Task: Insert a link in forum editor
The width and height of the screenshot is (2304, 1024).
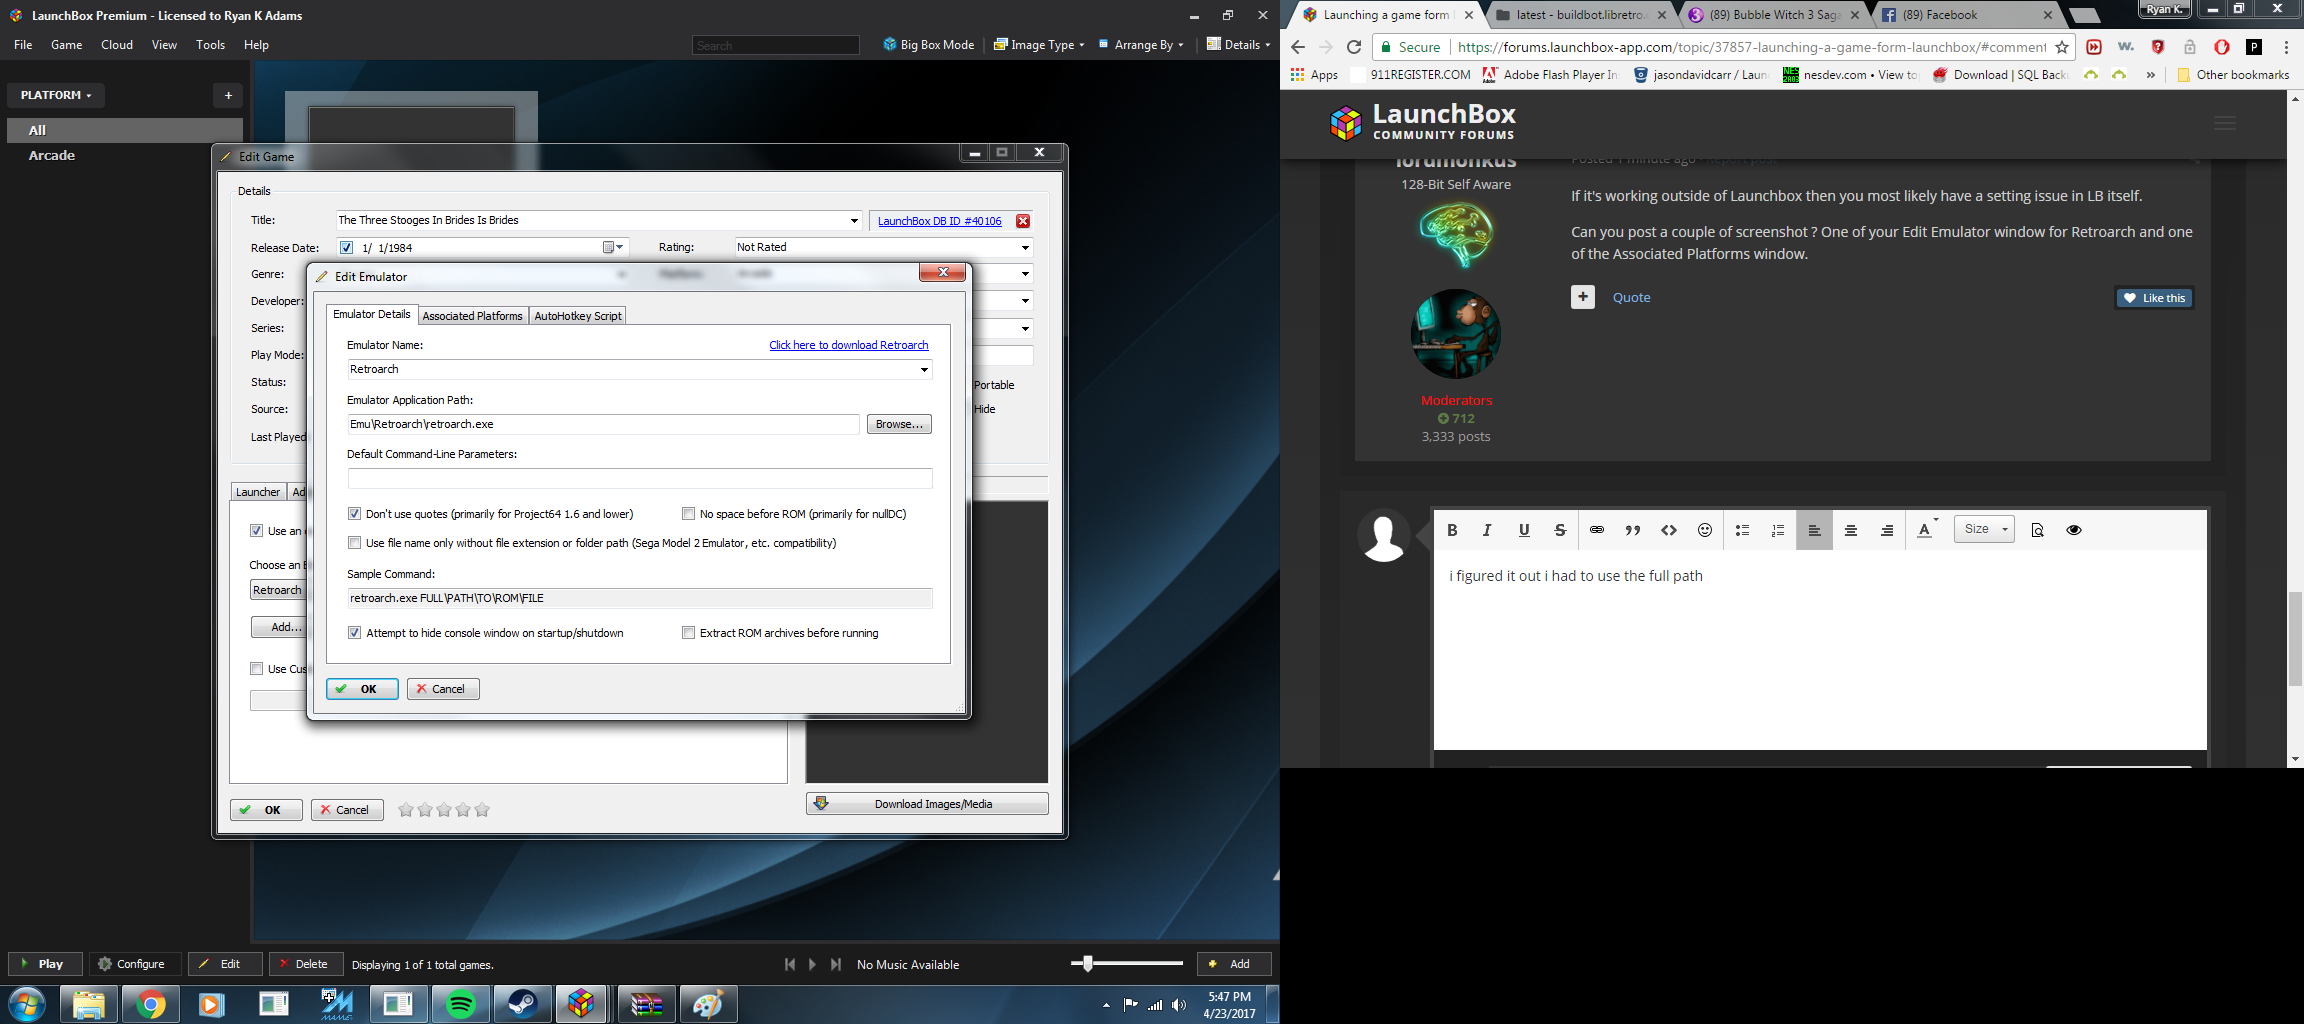Action: pyautogui.click(x=1597, y=530)
